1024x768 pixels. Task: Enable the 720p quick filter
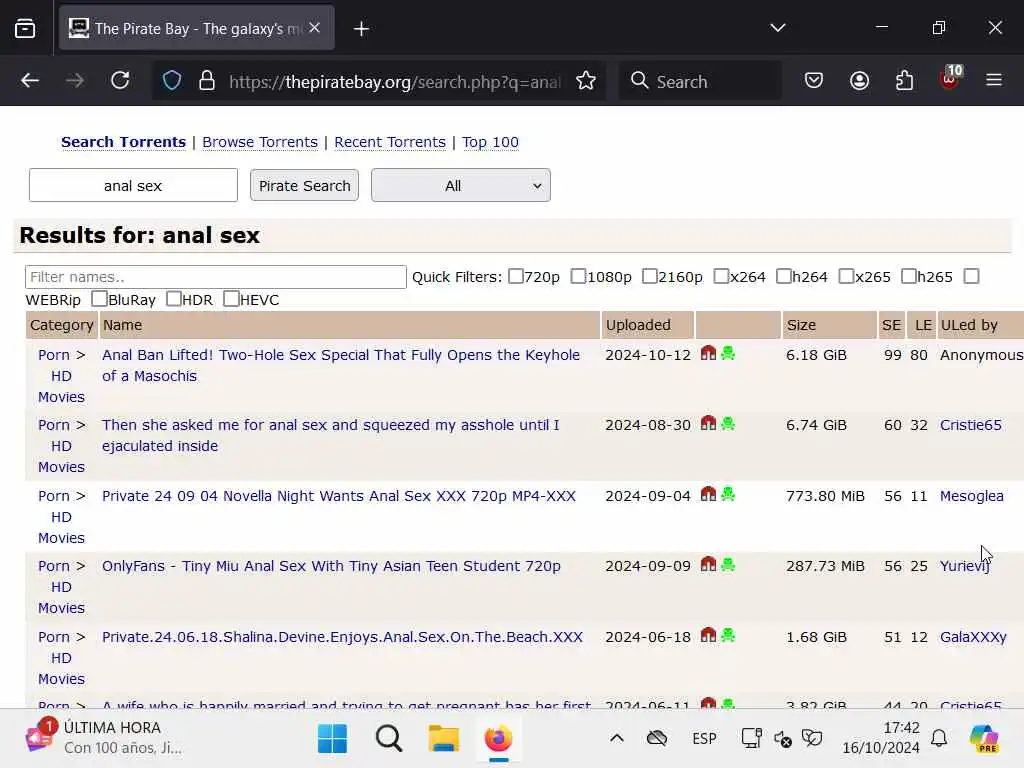[x=516, y=276]
